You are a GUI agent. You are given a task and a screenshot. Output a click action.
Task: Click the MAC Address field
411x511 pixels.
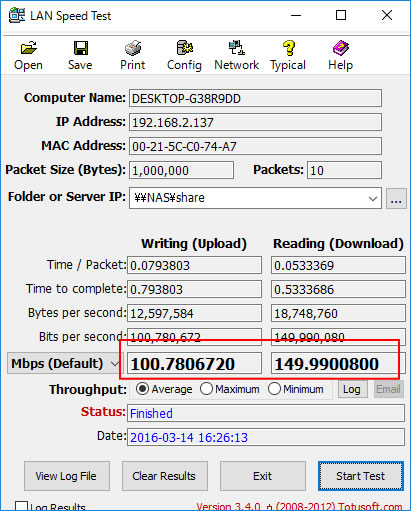pos(255,146)
